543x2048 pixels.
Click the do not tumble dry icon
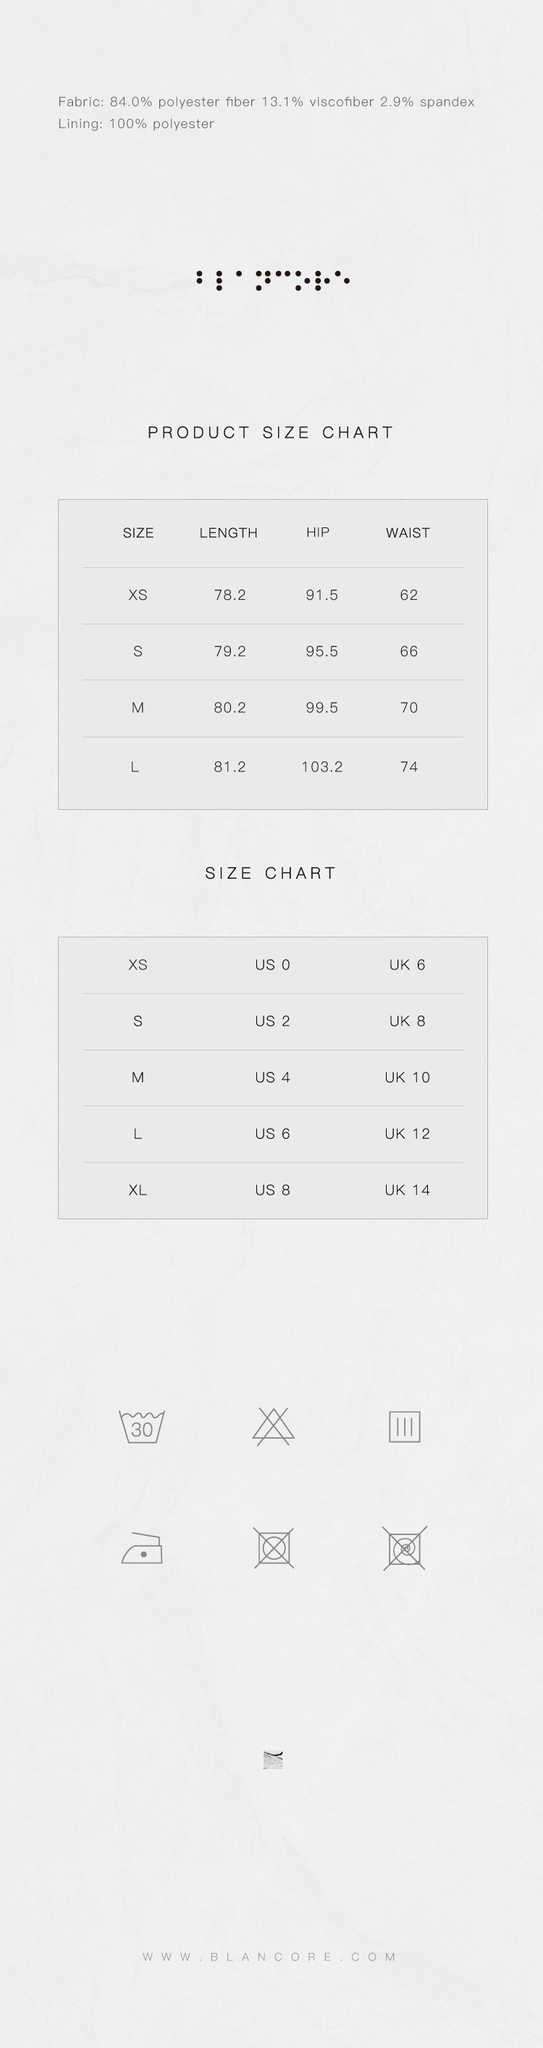[273, 1548]
